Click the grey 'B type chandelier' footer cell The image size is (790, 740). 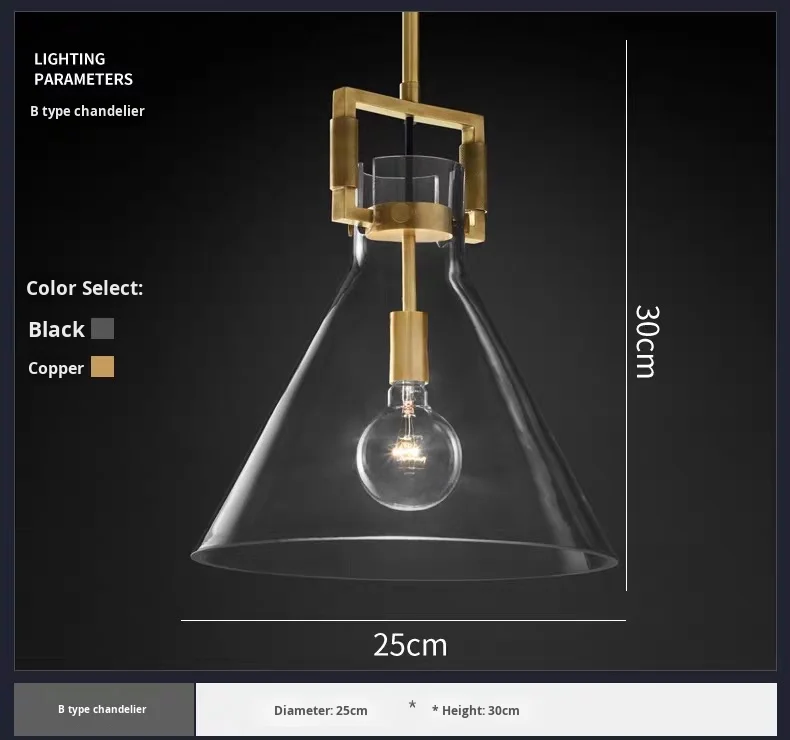pyautogui.click(x=104, y=709)
